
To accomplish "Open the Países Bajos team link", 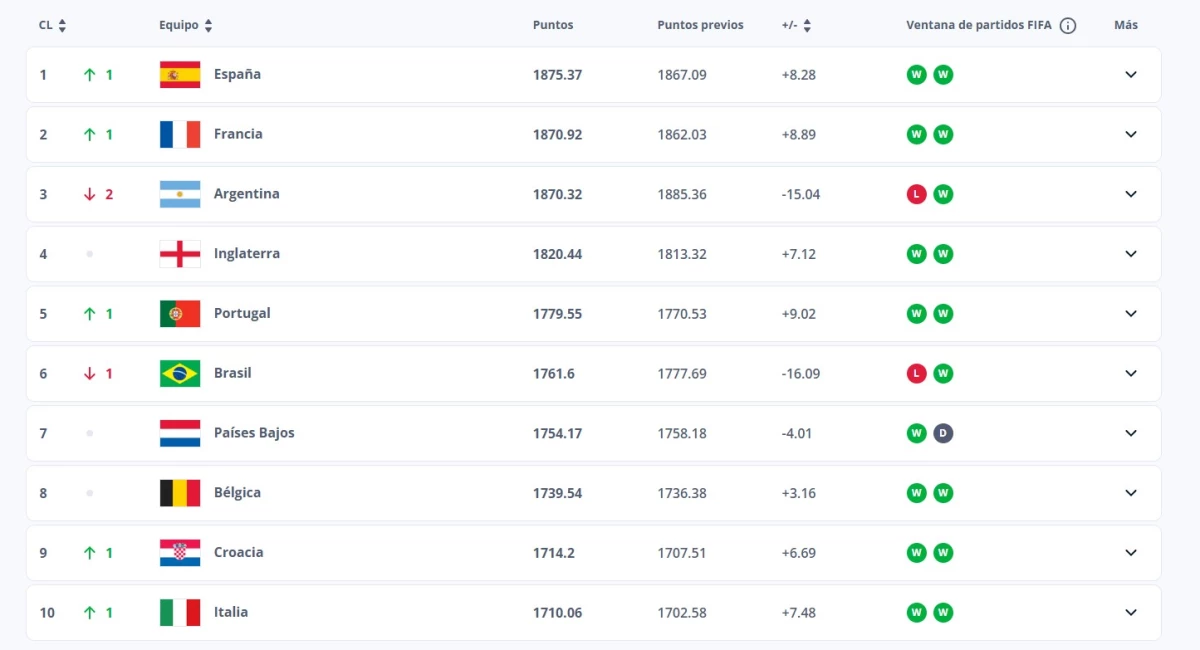I will click(254, 433).
